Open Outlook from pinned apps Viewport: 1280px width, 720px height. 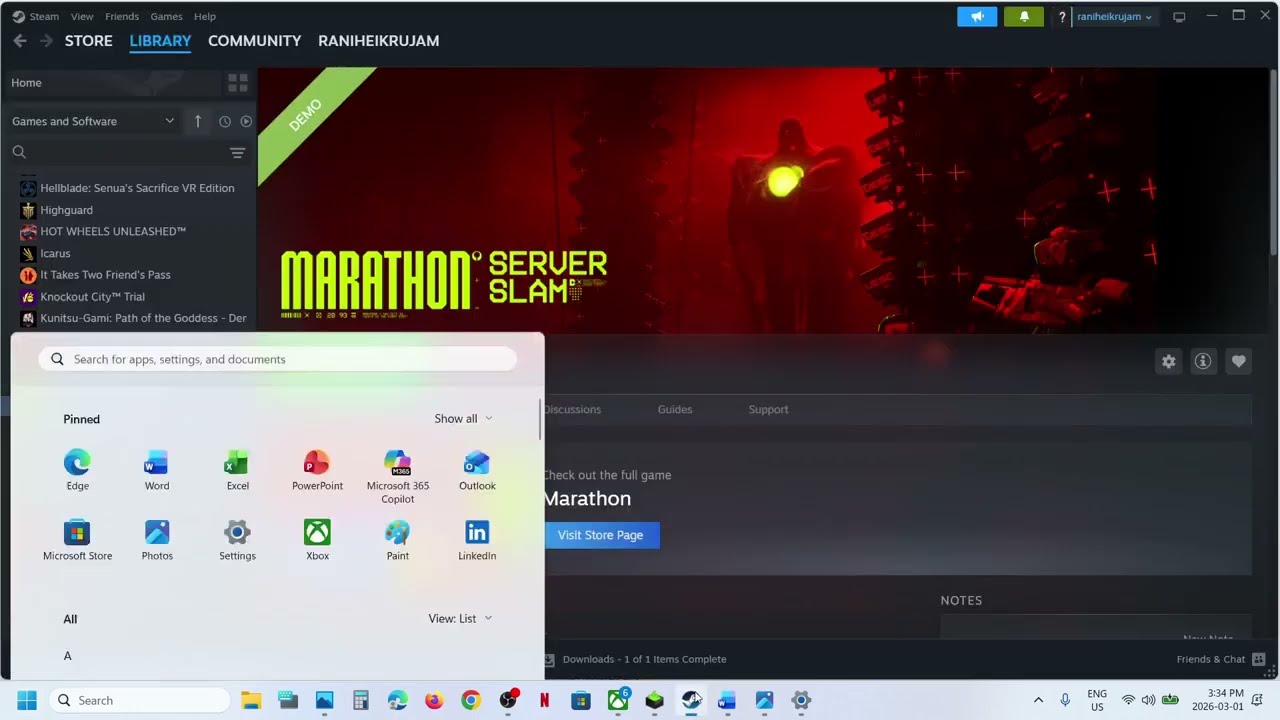477,471
